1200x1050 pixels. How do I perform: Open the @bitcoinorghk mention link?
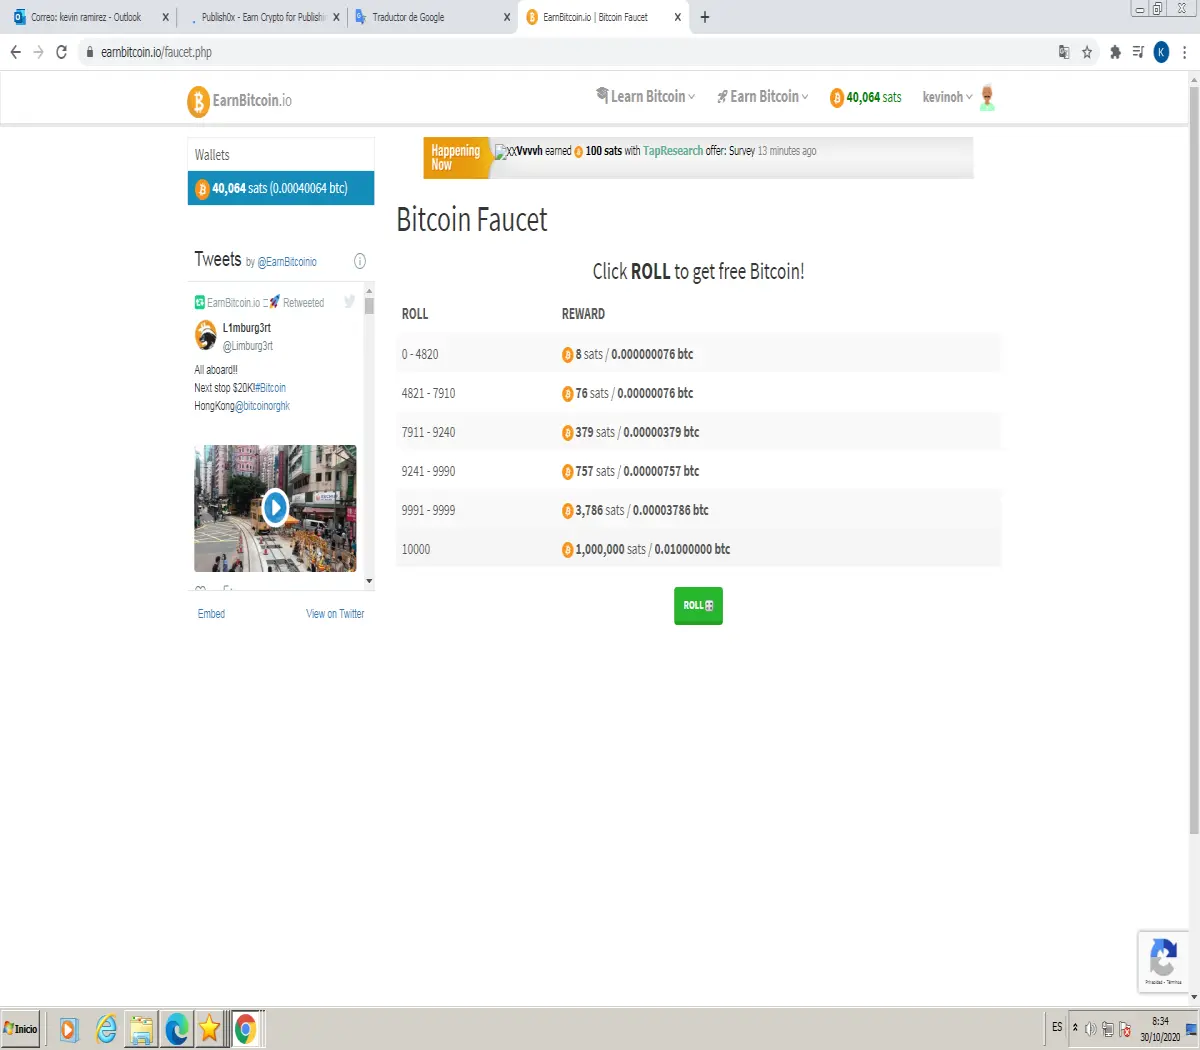click(262, 406)
